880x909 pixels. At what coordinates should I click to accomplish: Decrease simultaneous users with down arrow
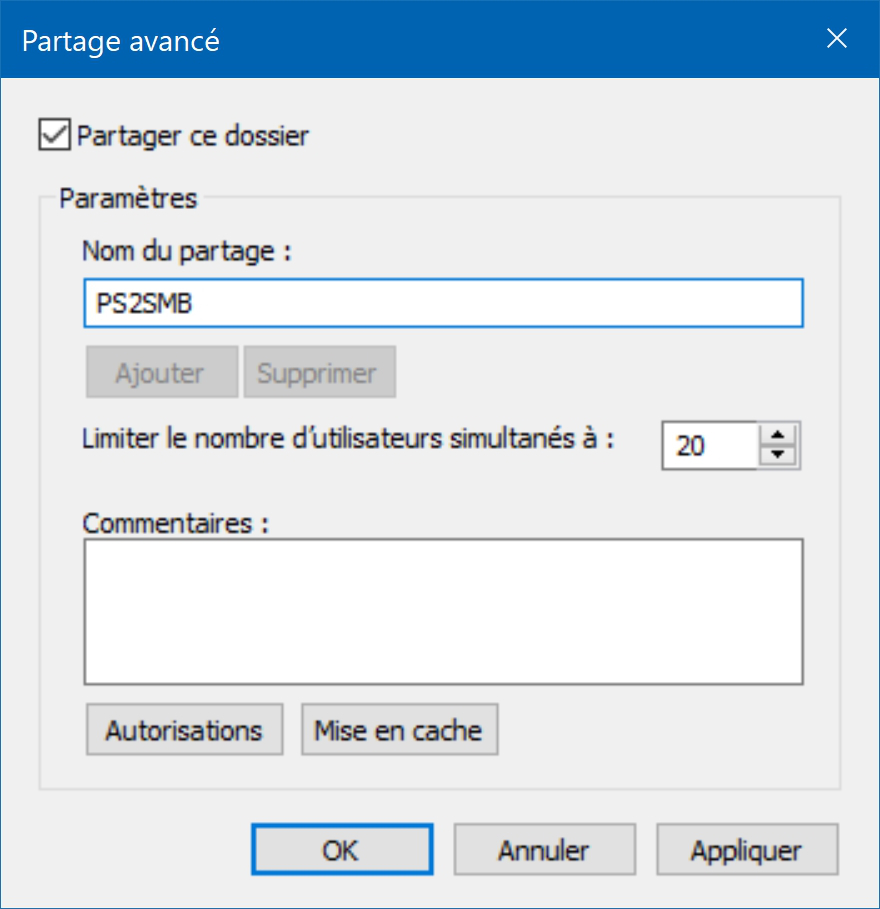coord(778,456)
